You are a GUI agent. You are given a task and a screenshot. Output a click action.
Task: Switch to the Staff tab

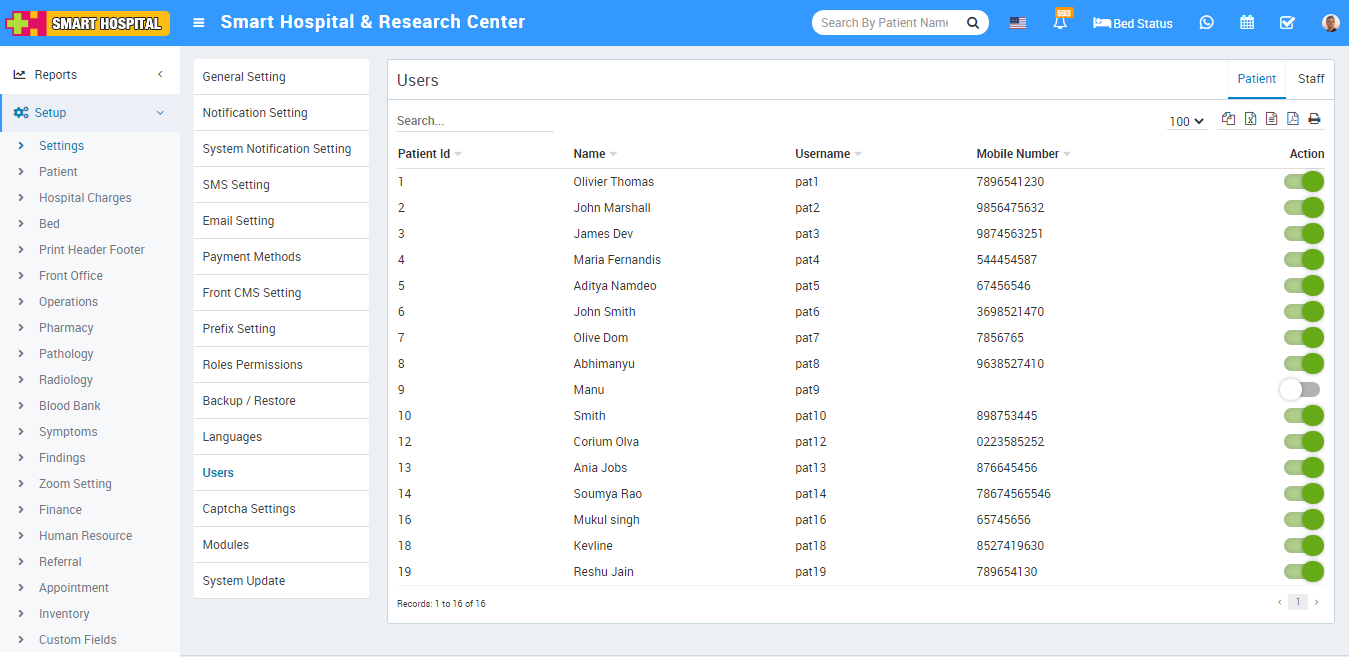pyautogui.click(x=1310, y=79)
